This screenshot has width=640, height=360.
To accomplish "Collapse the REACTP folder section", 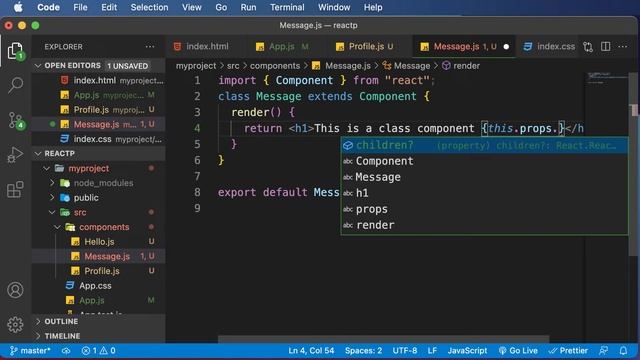I will tap(38, 153).
